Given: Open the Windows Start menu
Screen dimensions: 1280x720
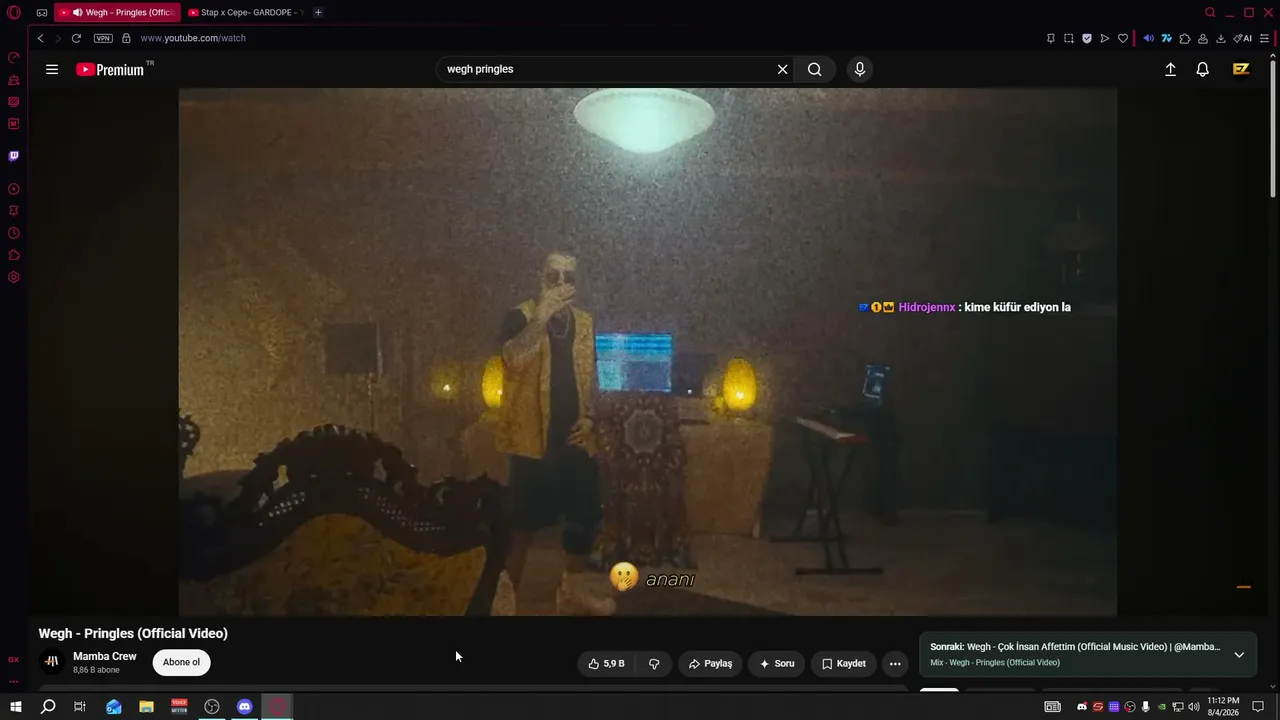Looking at the screenshot, I should coord(15,707).
